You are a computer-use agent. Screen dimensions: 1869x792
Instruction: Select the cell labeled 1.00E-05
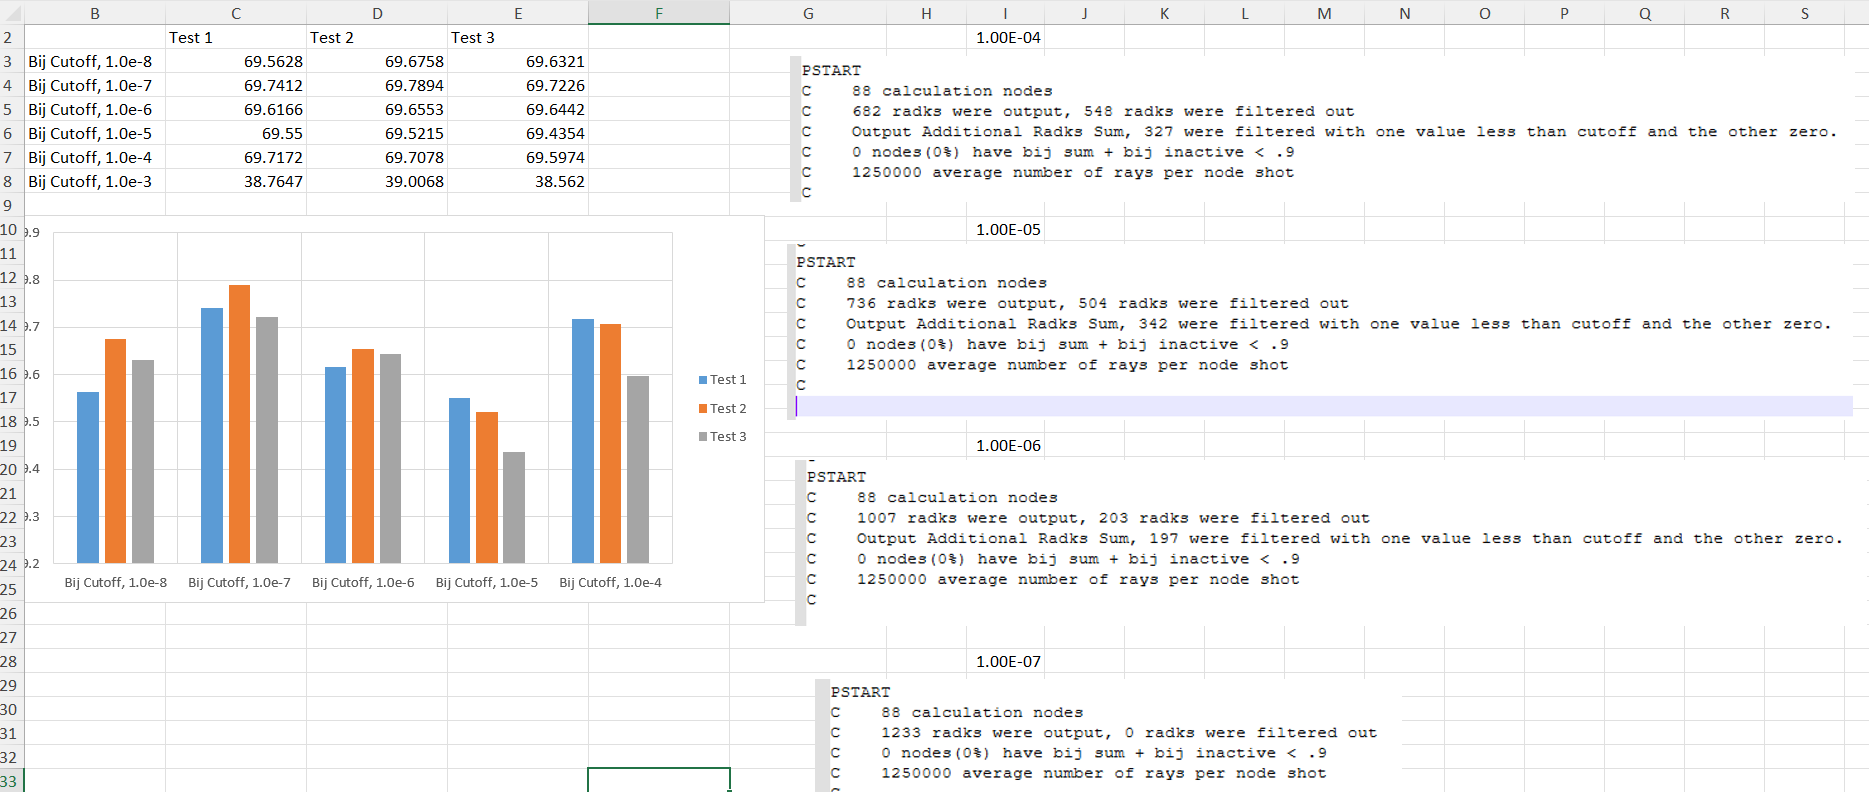[1005, 229]
